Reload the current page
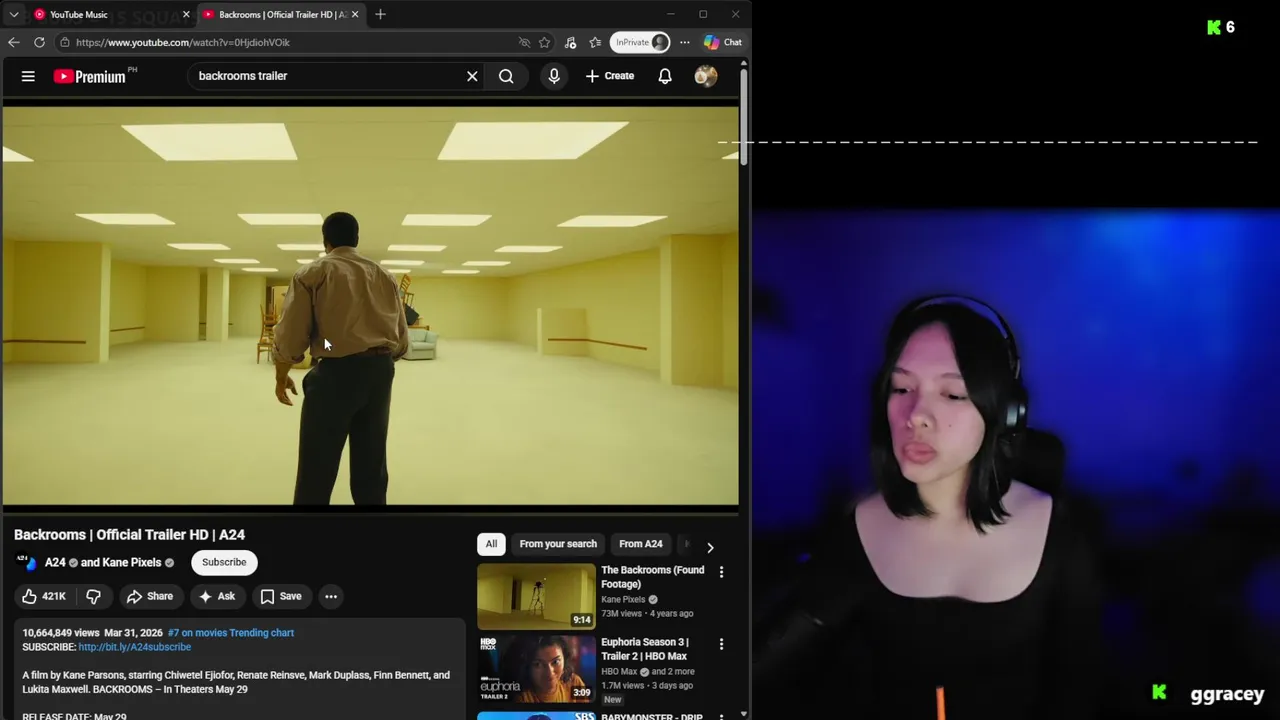Screen dimensions: 1280x720 pos(39,42)
